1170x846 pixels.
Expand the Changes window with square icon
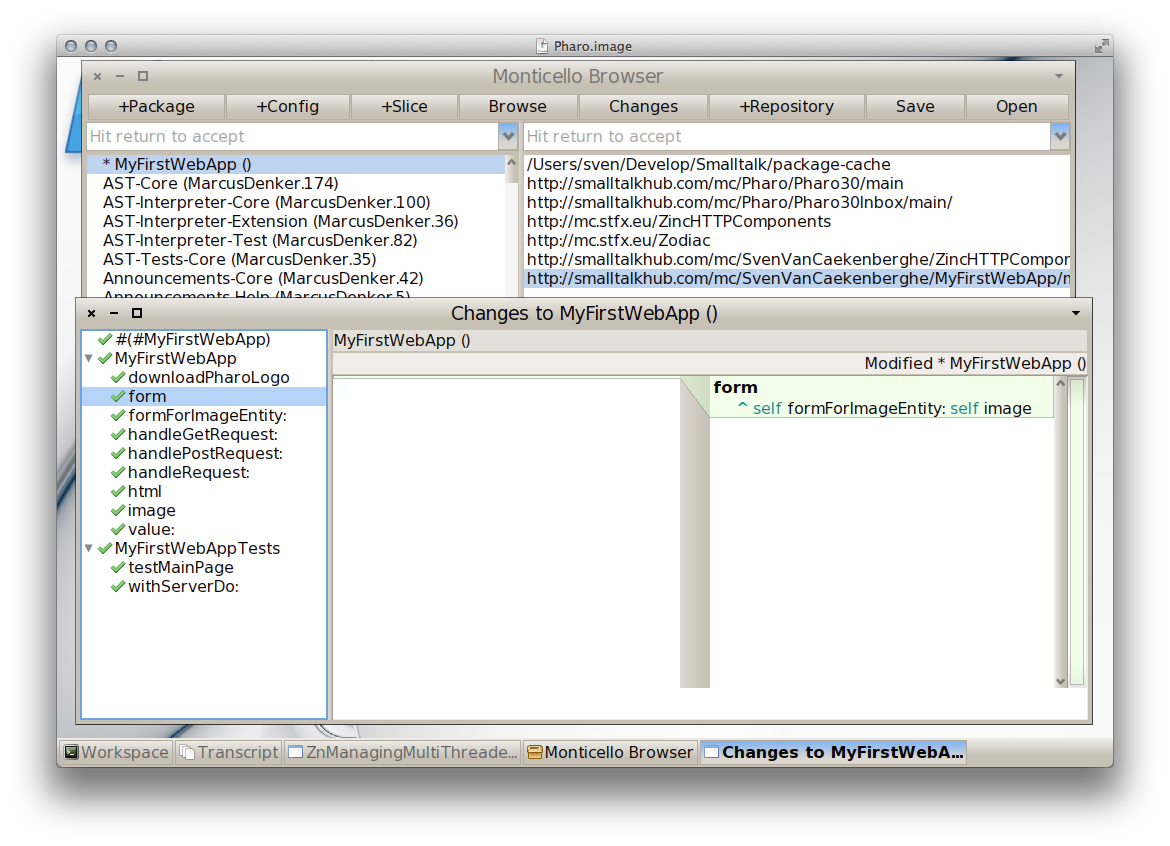[137, 313]
